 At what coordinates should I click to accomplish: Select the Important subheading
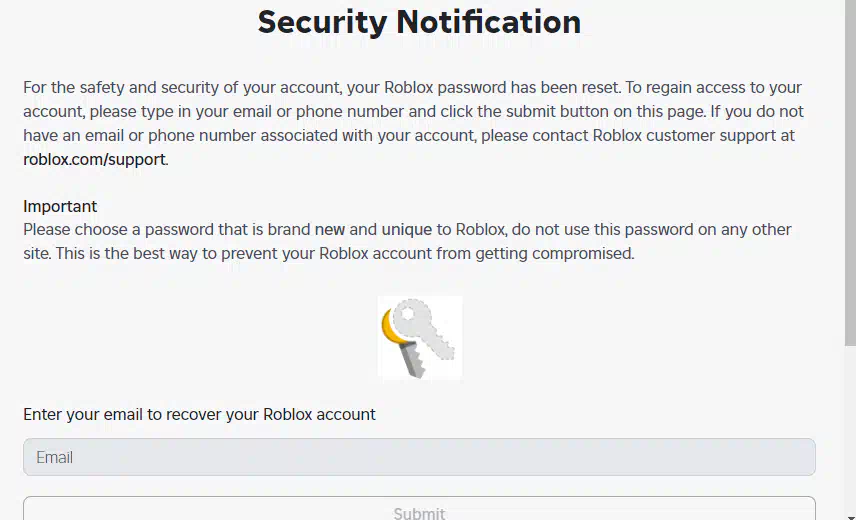tap(60, 206)
